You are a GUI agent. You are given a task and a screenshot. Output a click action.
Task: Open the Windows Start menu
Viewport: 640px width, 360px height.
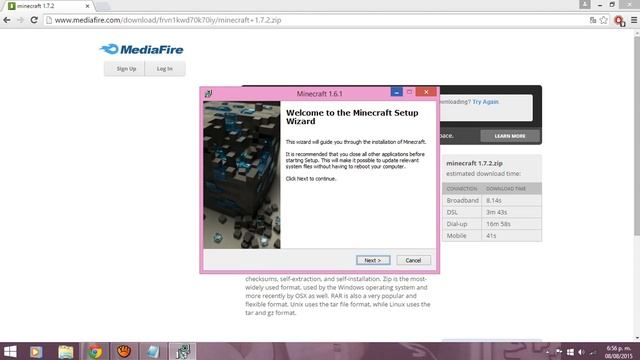[x=10, y=351]
